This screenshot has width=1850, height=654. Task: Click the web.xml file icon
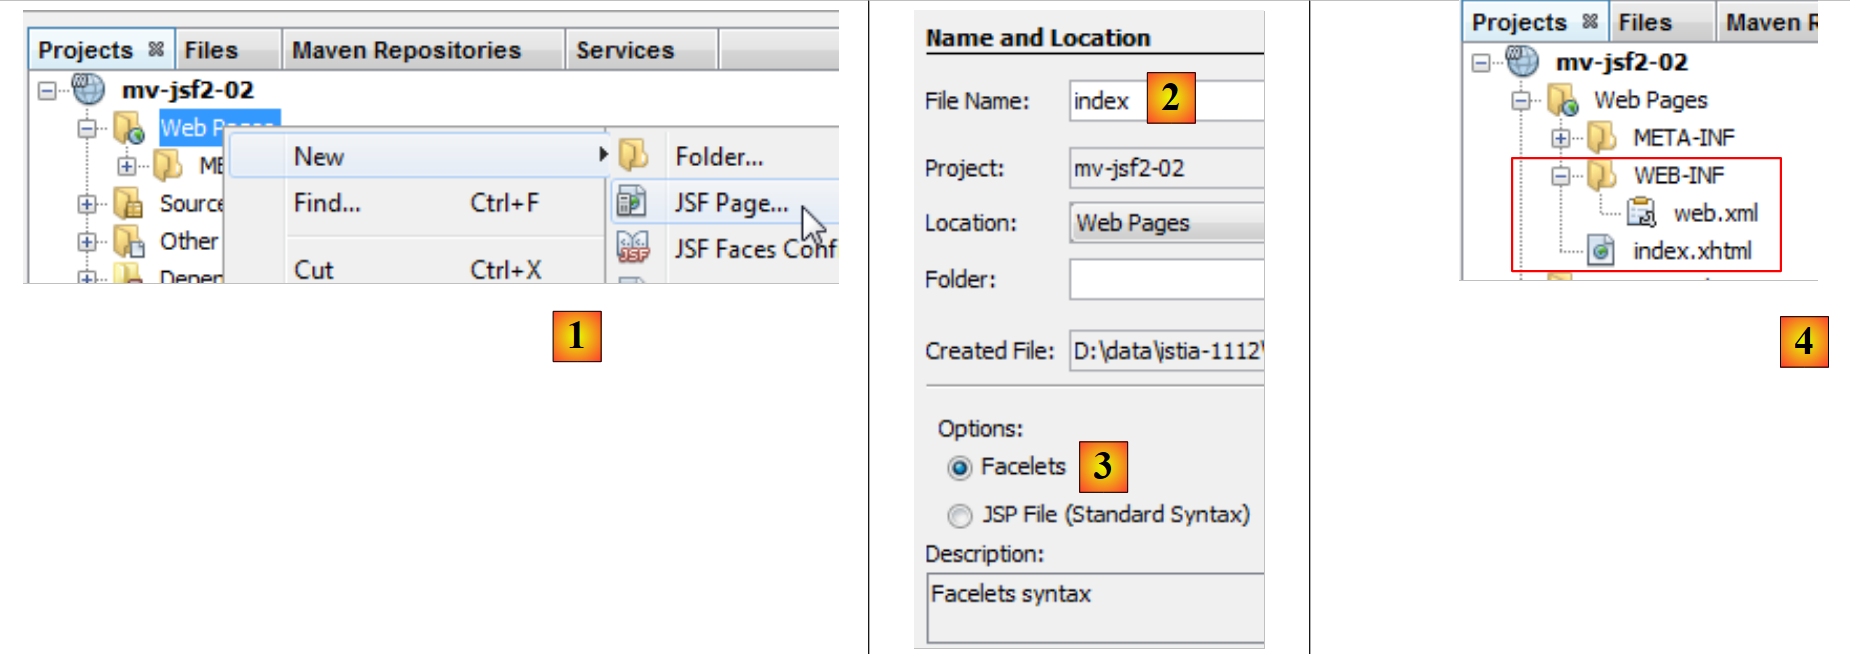pyautogui.click(x=1641, y=213)
